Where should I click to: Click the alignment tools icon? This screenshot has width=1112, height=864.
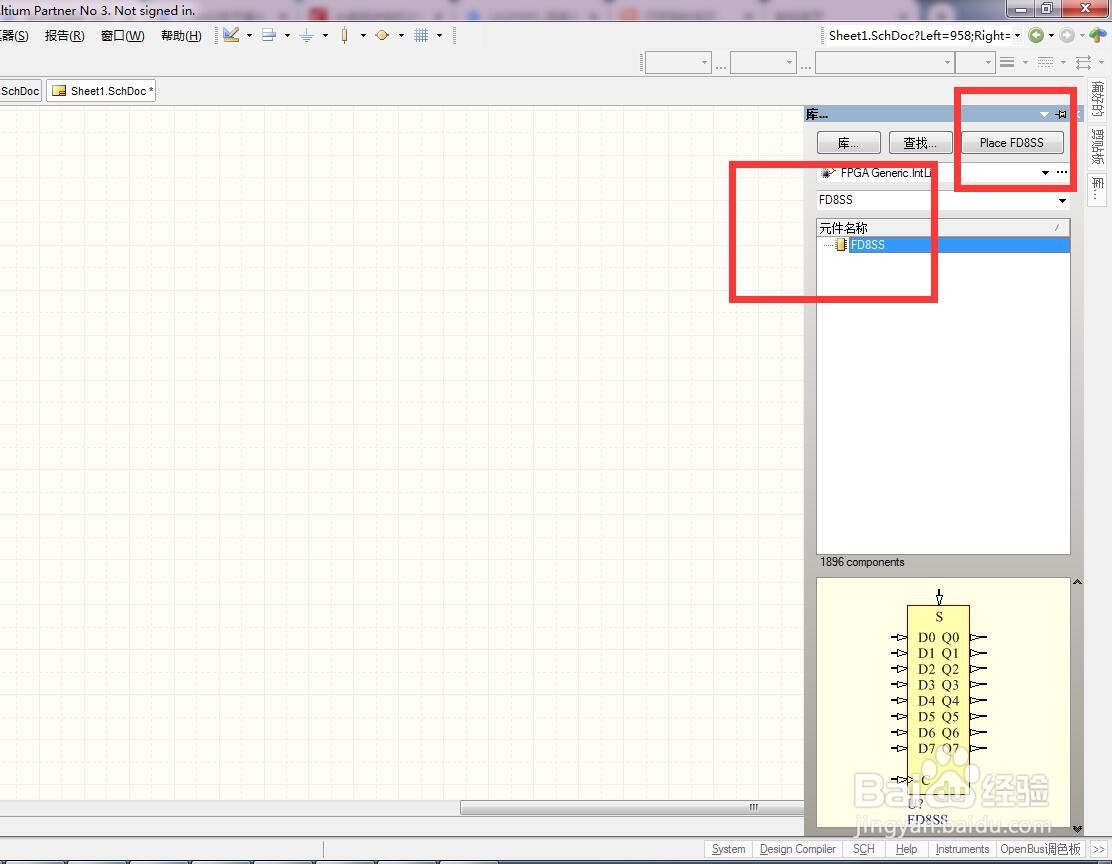pyautogui.click(x=269, y=35)
